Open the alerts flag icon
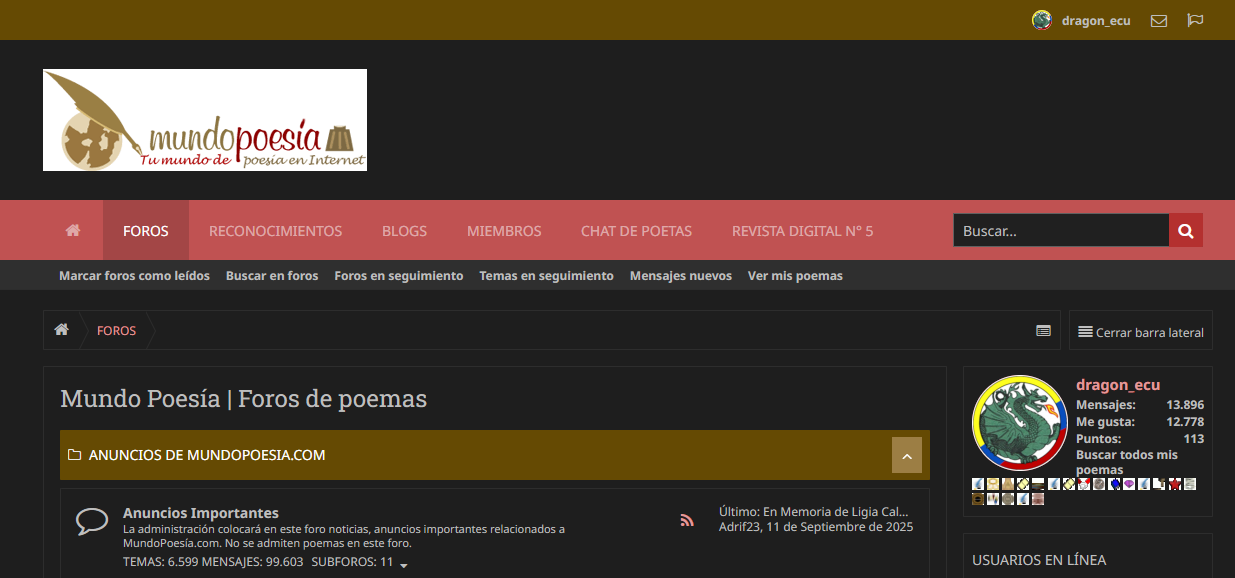Screen dimensions: 1235x578 click(x=1195, y=20)
